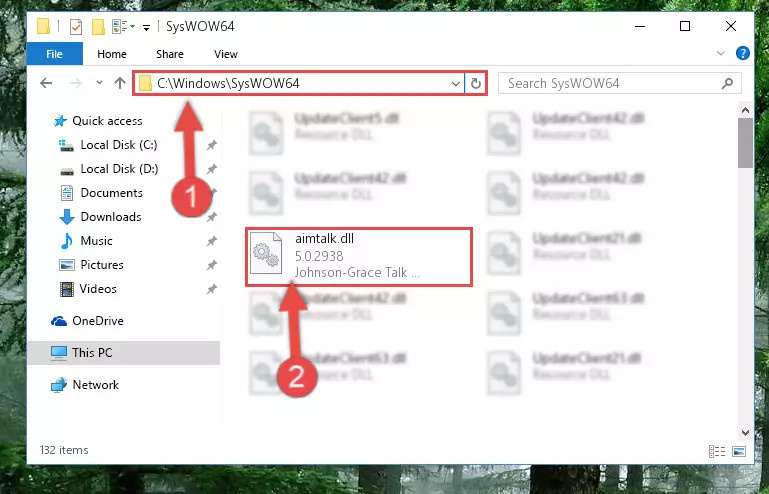Click the aimtalk.dll version text 5.0.2938

319,256
